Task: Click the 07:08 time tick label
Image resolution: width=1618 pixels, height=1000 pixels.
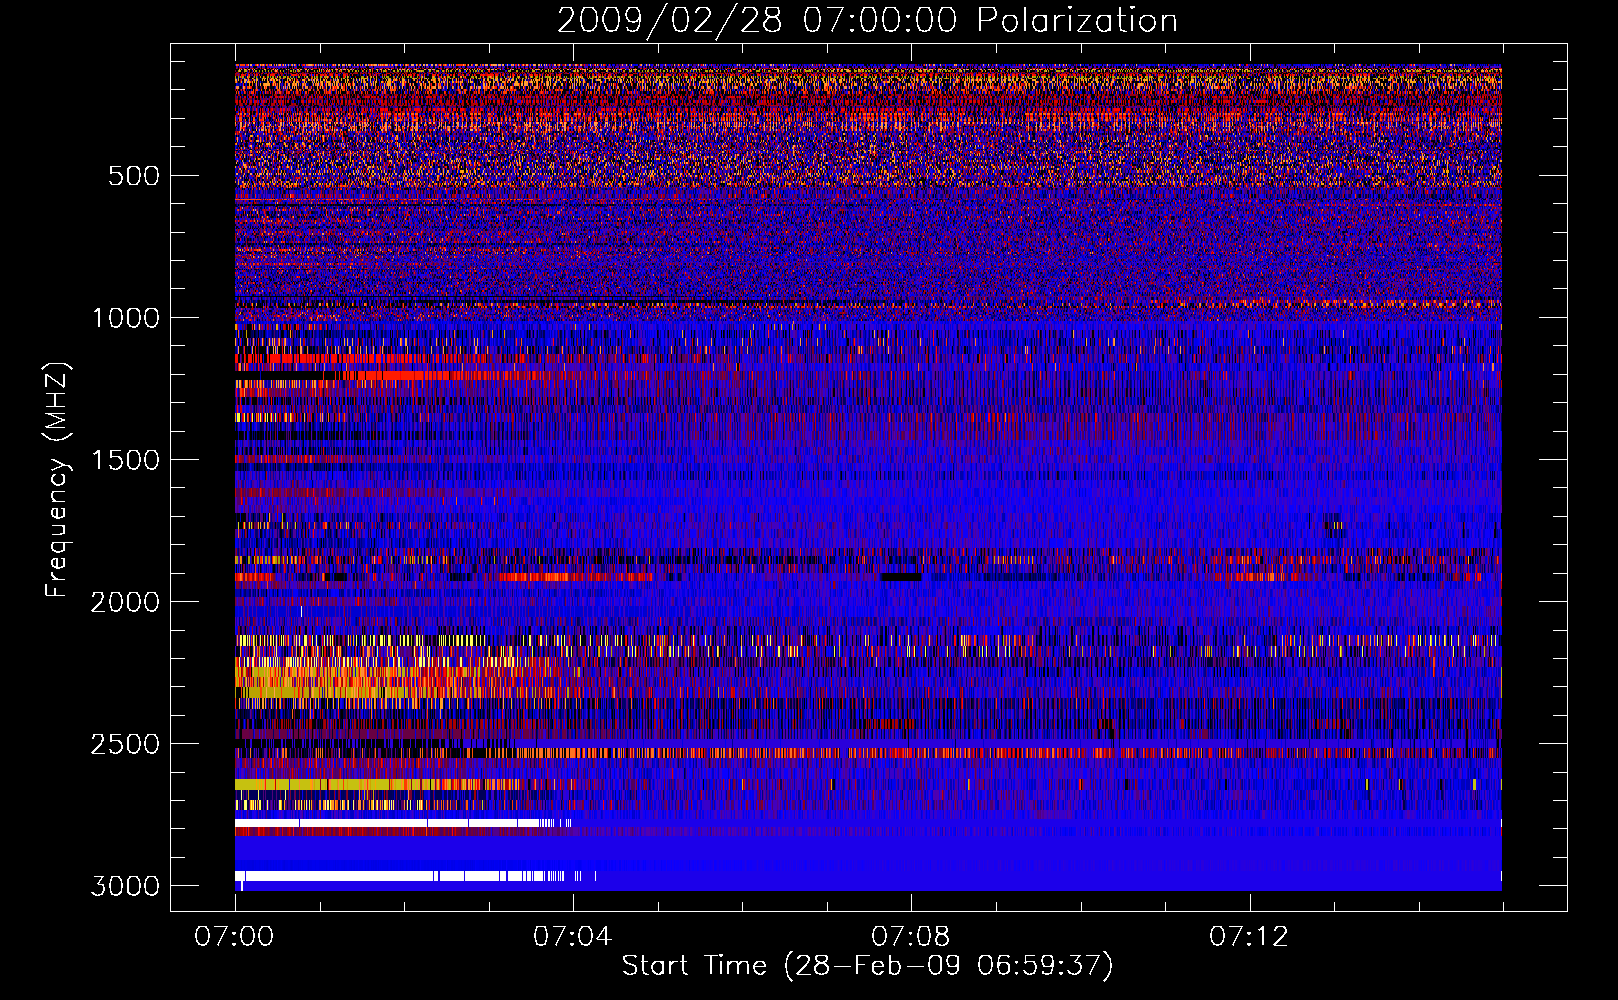Action: (911, 937)
